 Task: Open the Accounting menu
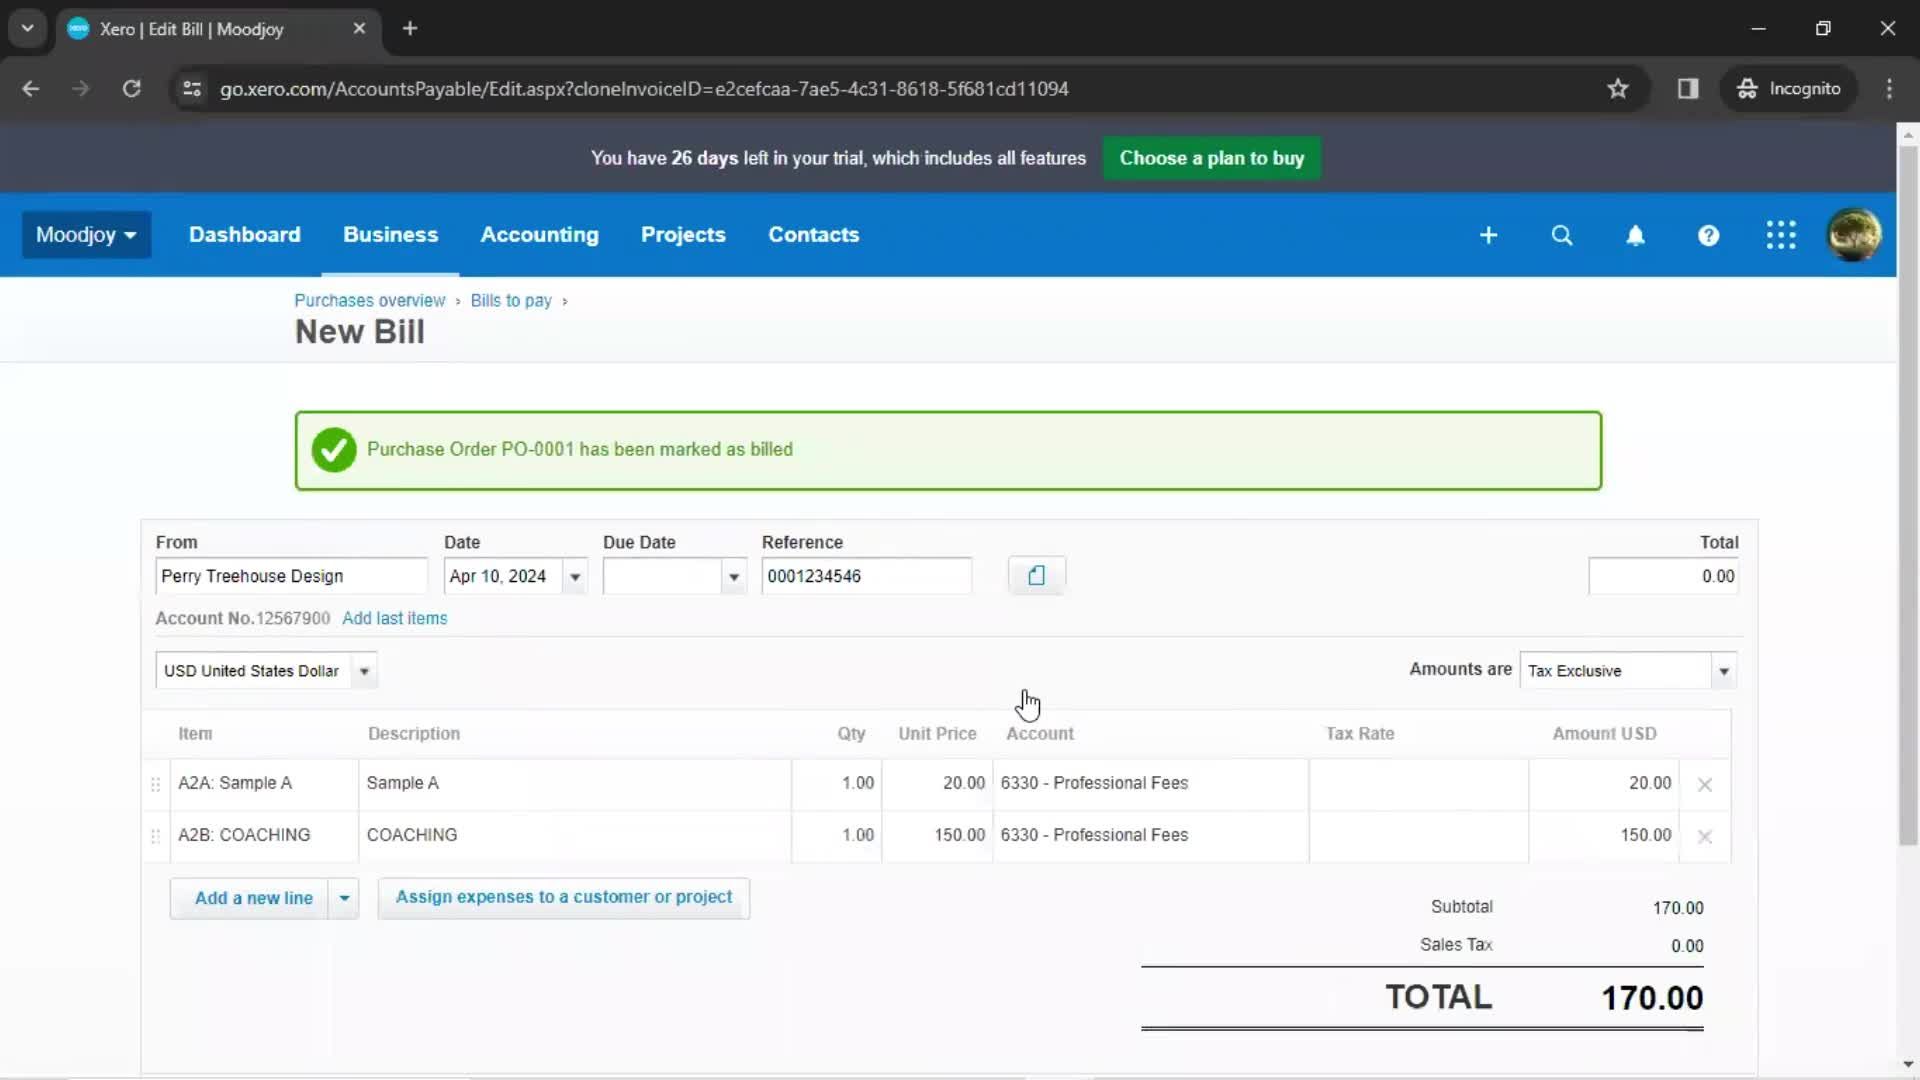point(539,234)
